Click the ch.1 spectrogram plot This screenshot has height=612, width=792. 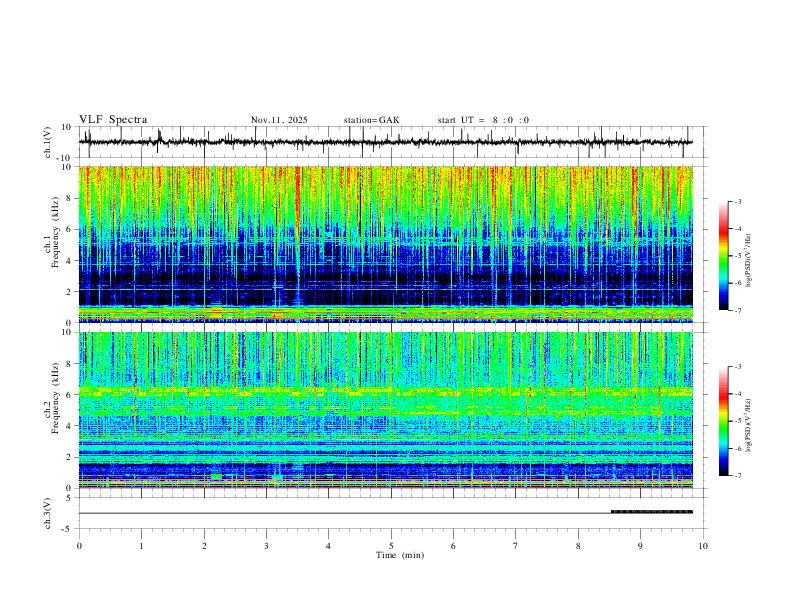click(386, 244)
